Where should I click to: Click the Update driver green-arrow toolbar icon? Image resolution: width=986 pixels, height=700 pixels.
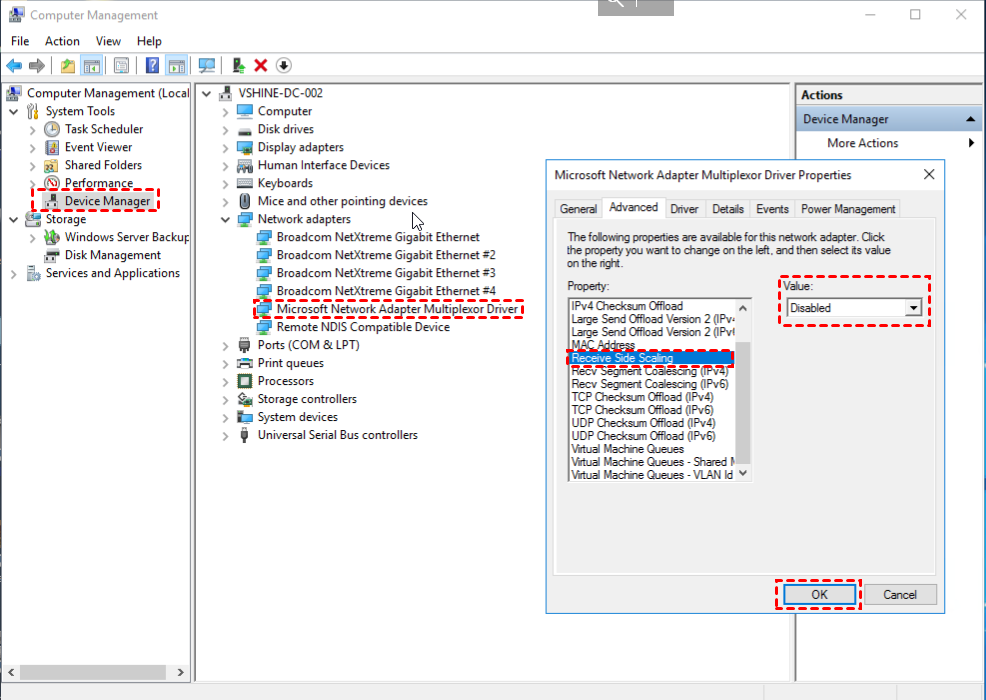click(x=238, y=66)
